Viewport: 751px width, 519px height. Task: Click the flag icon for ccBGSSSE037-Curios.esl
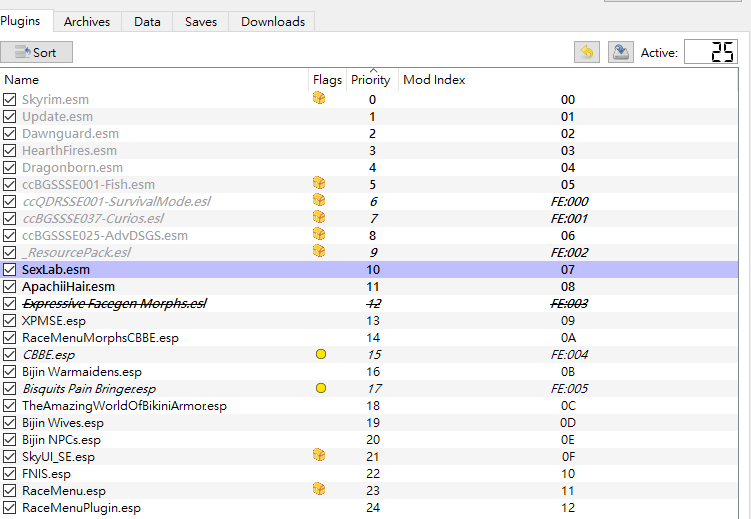[319, 217]
